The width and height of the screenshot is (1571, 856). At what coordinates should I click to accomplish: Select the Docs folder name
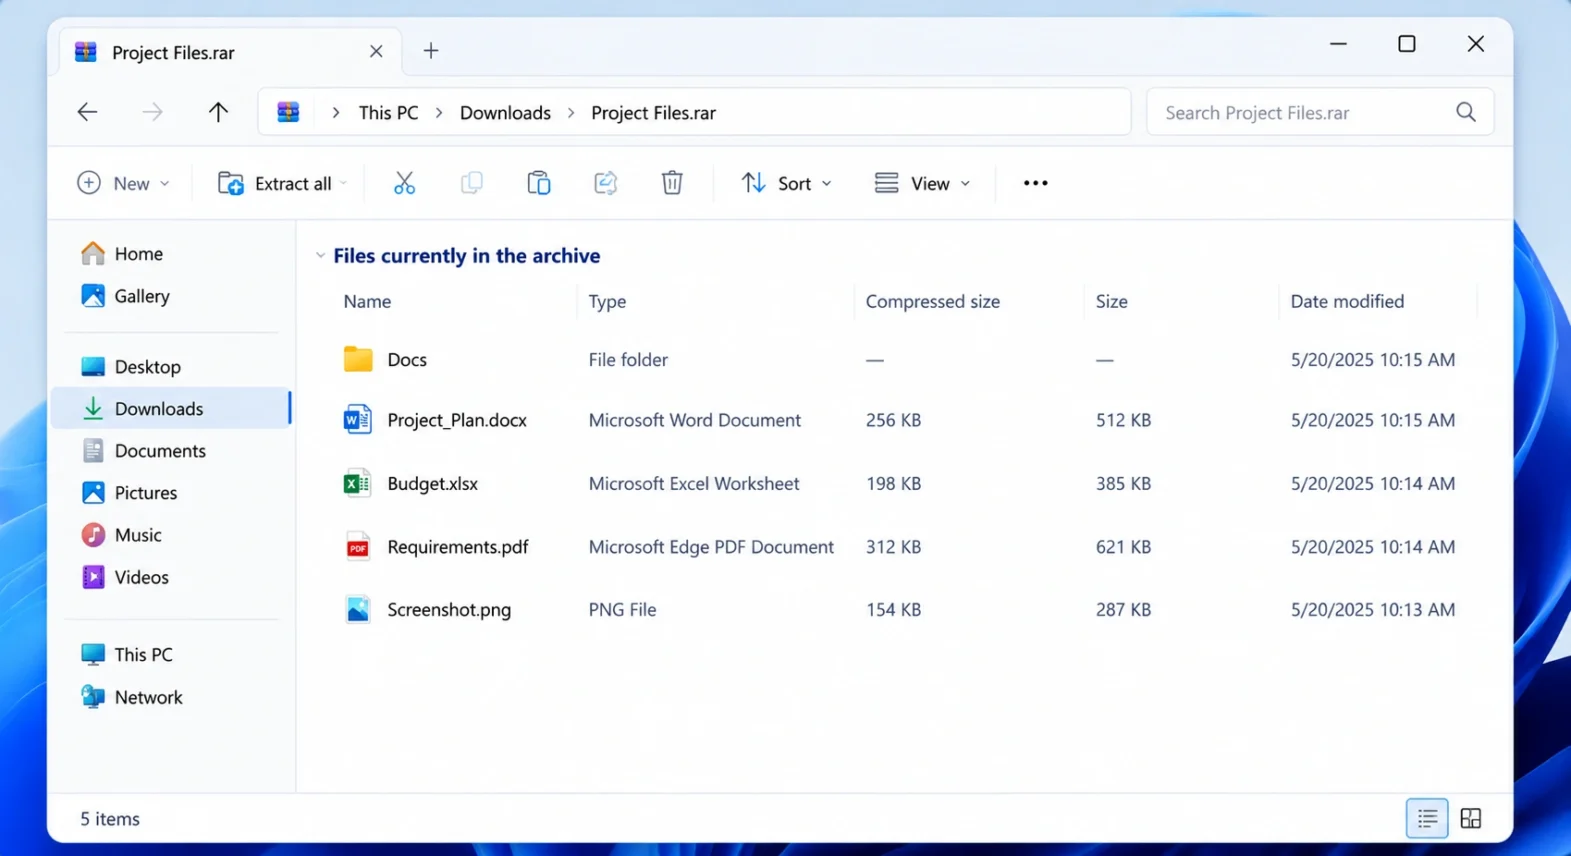(407, 359)
